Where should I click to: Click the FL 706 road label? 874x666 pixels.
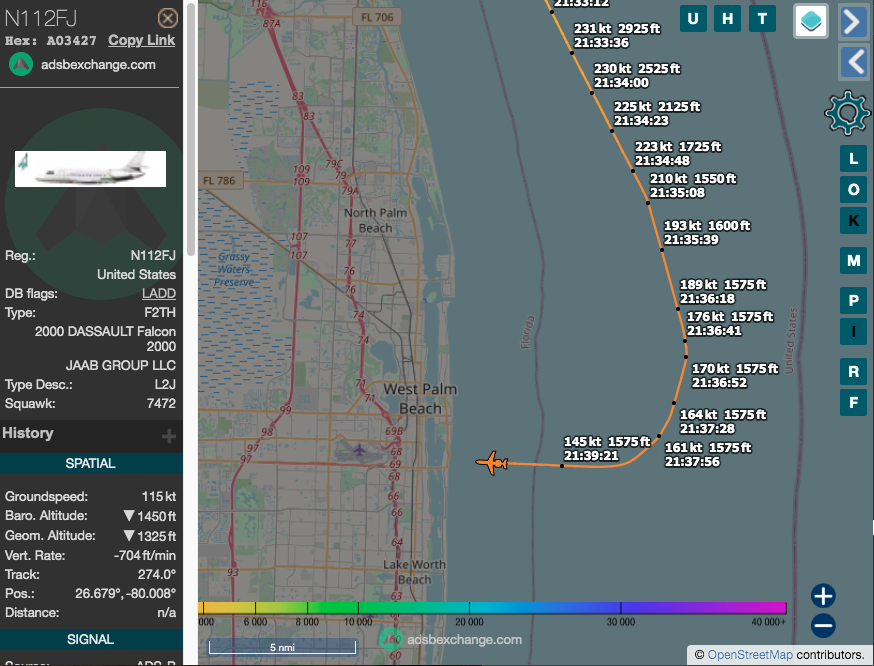click(x=377, y=17)
